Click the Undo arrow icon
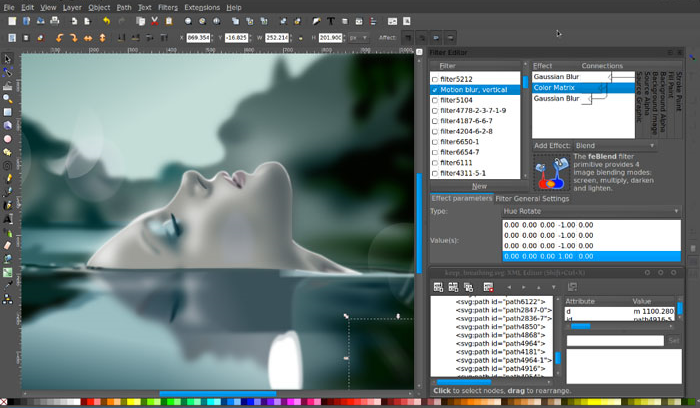 pyautogui.click(x=105, y=21)
